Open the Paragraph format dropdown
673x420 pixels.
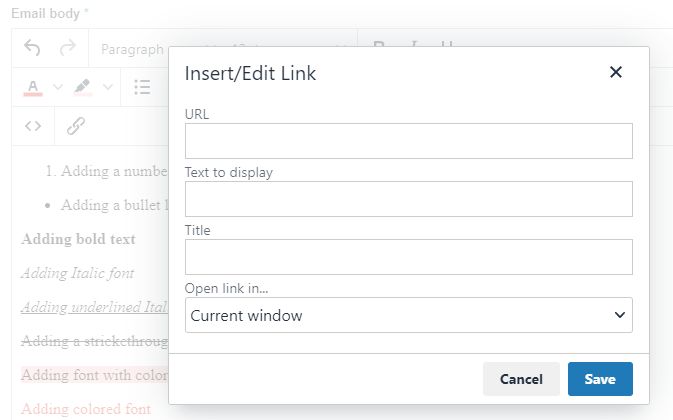(132, 48)
